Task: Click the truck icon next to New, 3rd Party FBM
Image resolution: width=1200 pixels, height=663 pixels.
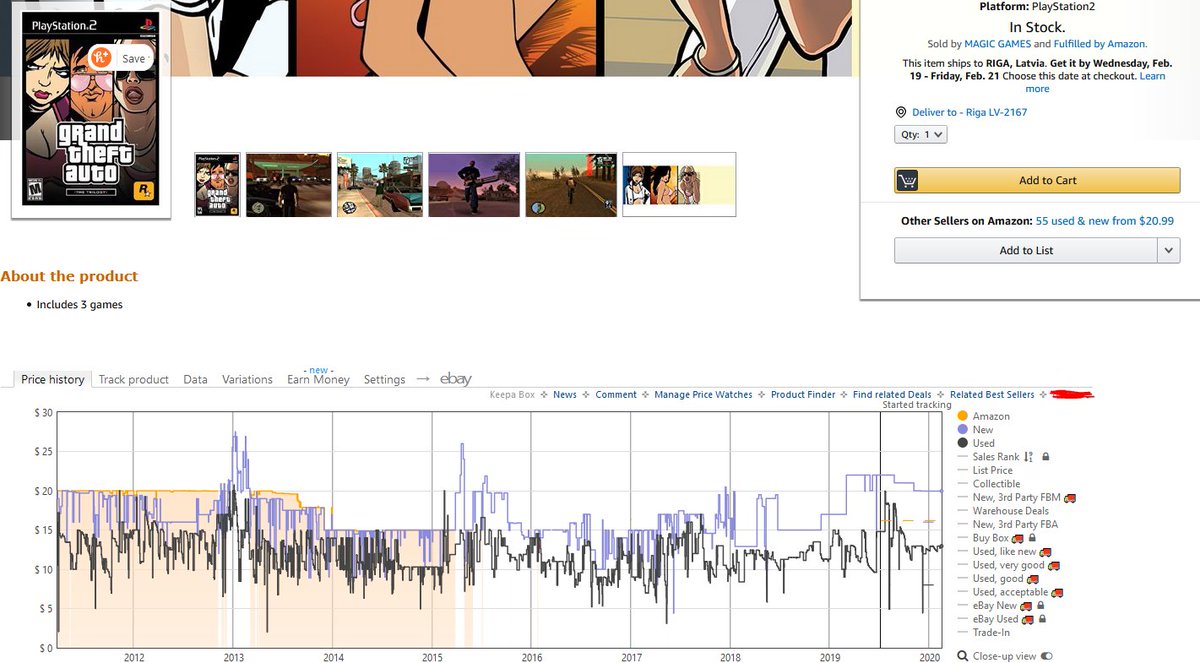Action: click(1069, 497)
